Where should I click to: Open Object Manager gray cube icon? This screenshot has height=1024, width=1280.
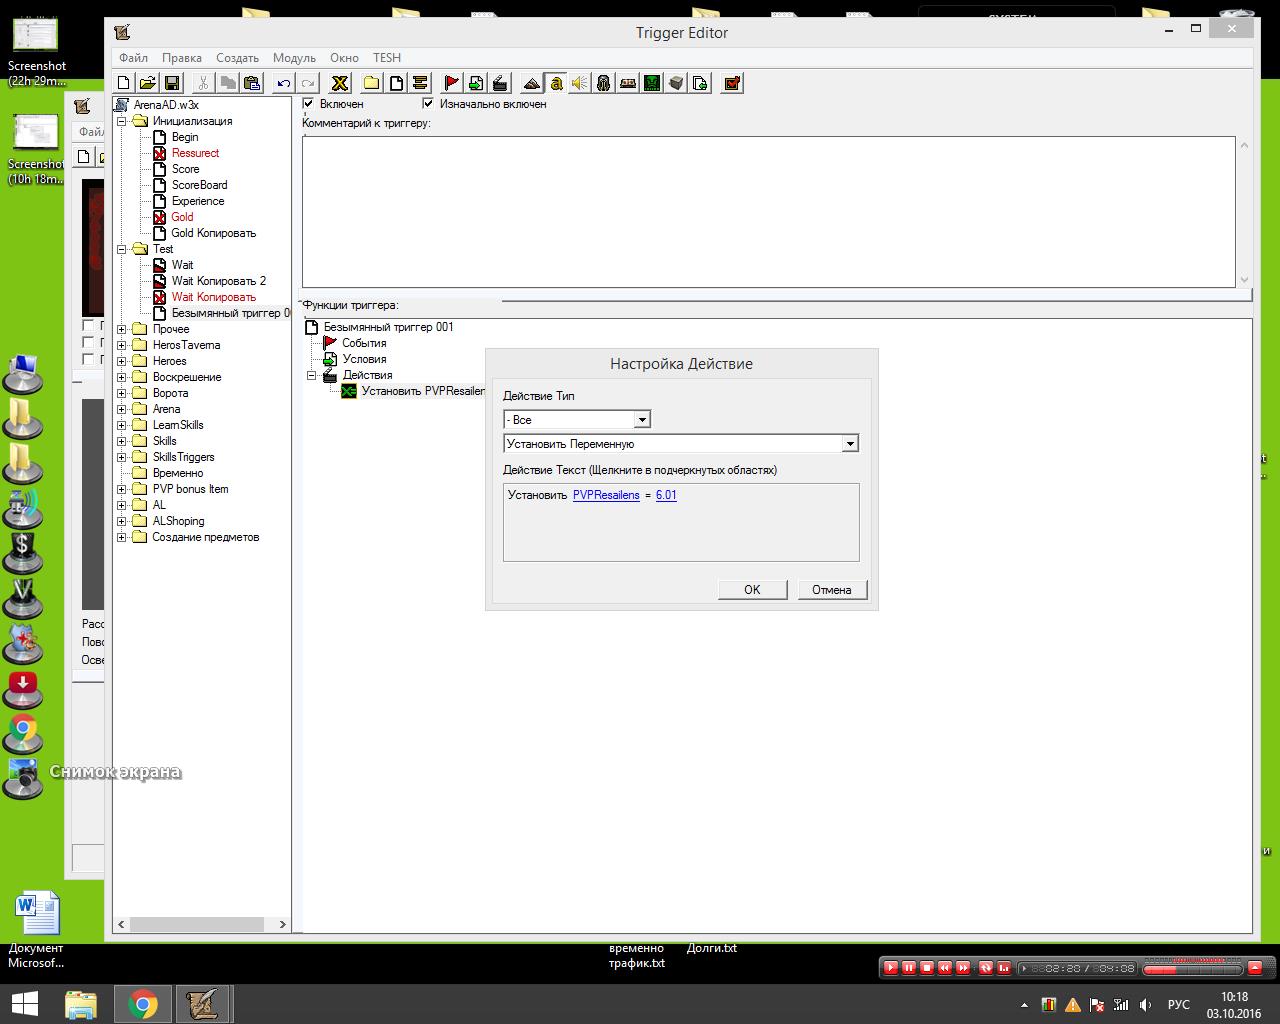(676, 83)
